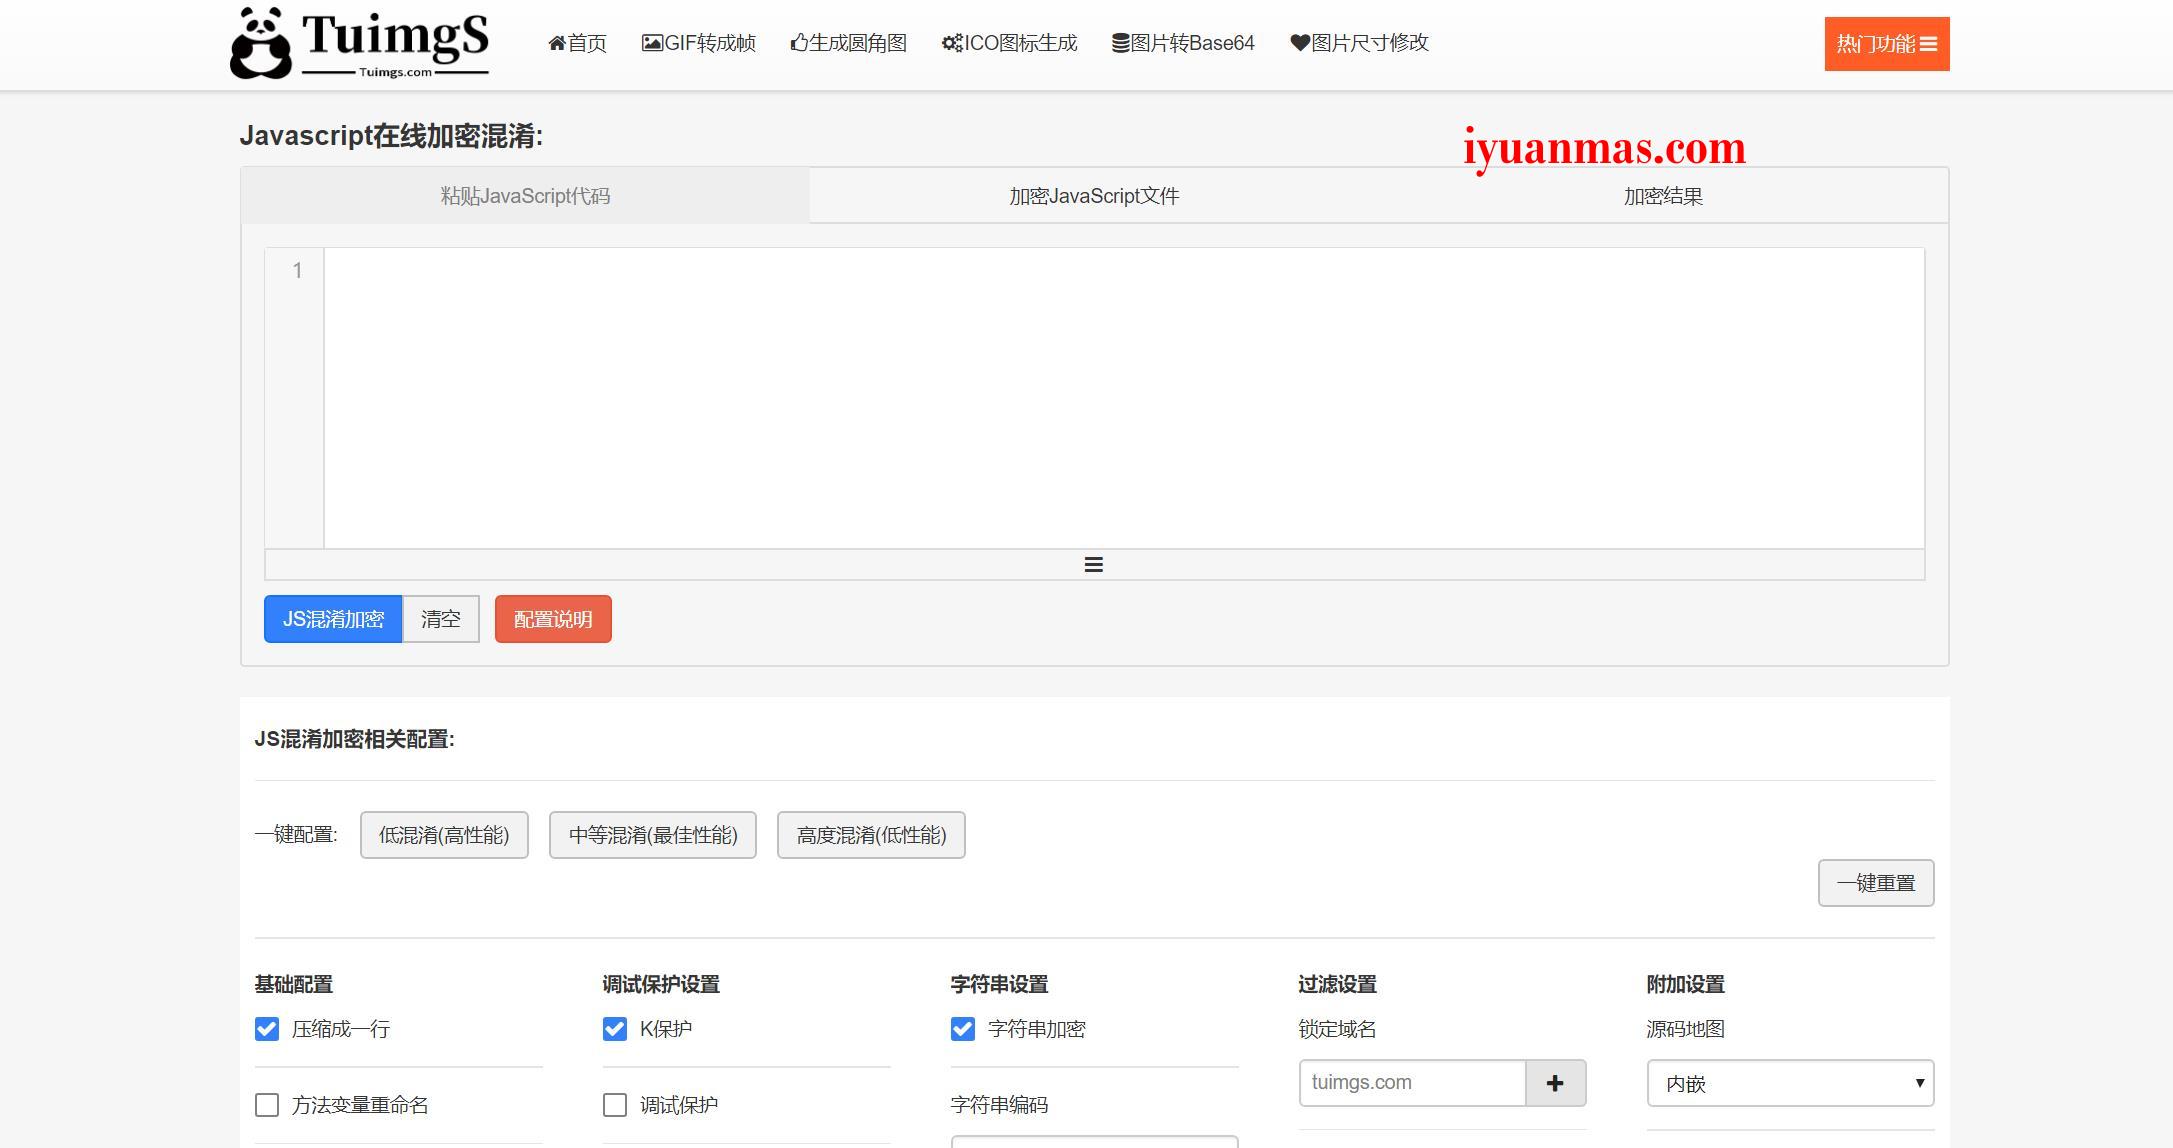Screen dimensions: 2173x1148
Task: Expand the 热门功能 menu button
Action: (x=1886, y=44)
